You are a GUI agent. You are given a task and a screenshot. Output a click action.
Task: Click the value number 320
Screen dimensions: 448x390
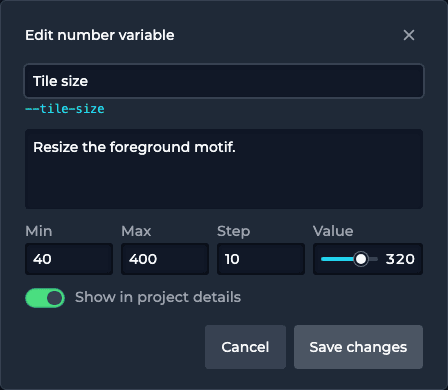coord(400,259)
